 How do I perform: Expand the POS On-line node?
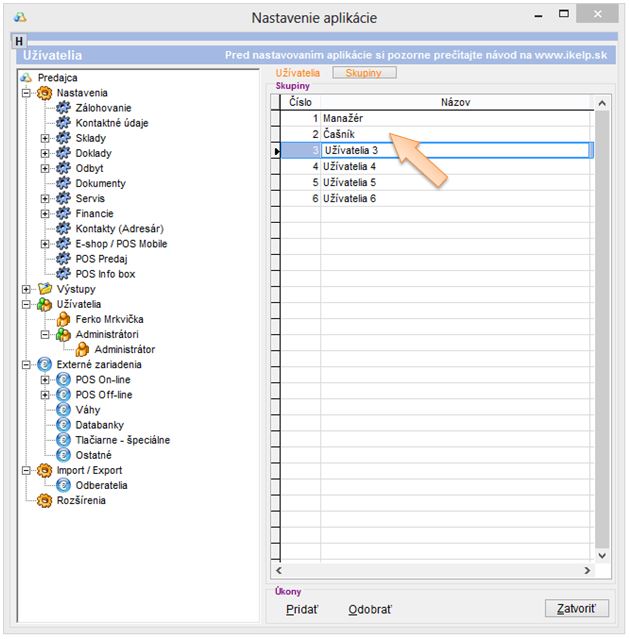45,380
